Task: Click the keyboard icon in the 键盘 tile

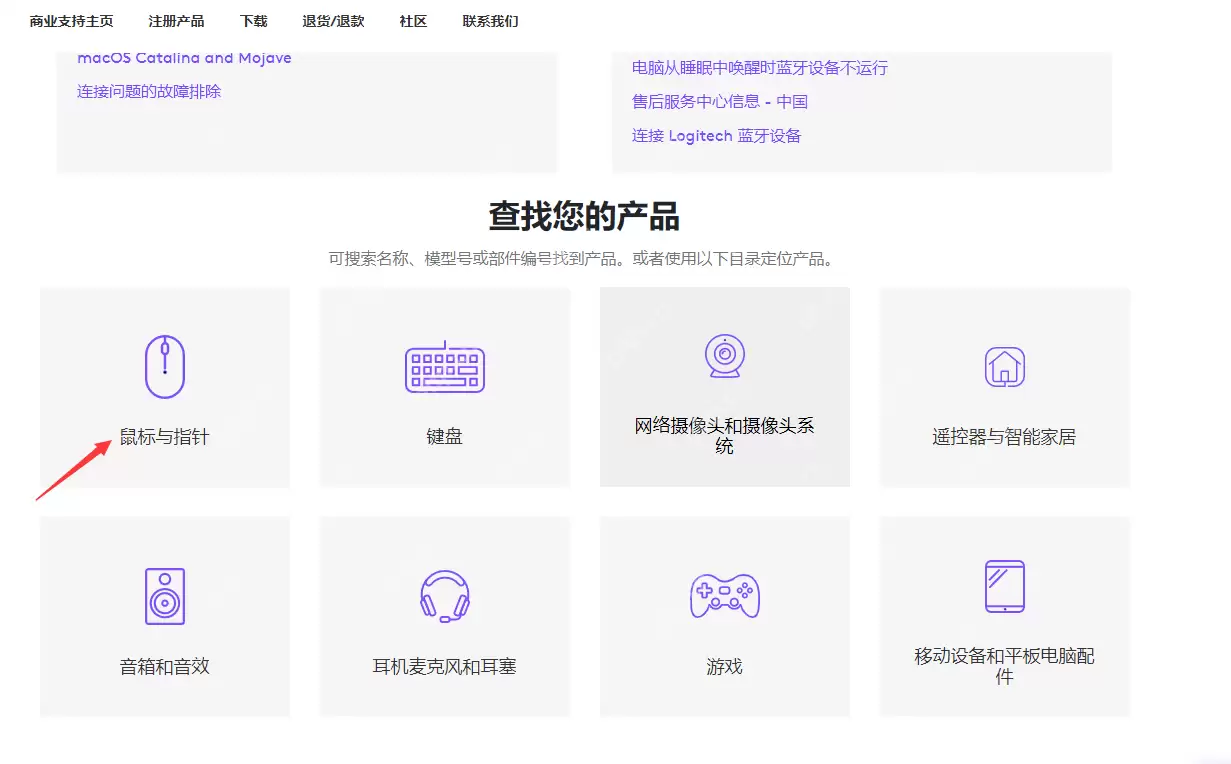Action: (444, 367)
